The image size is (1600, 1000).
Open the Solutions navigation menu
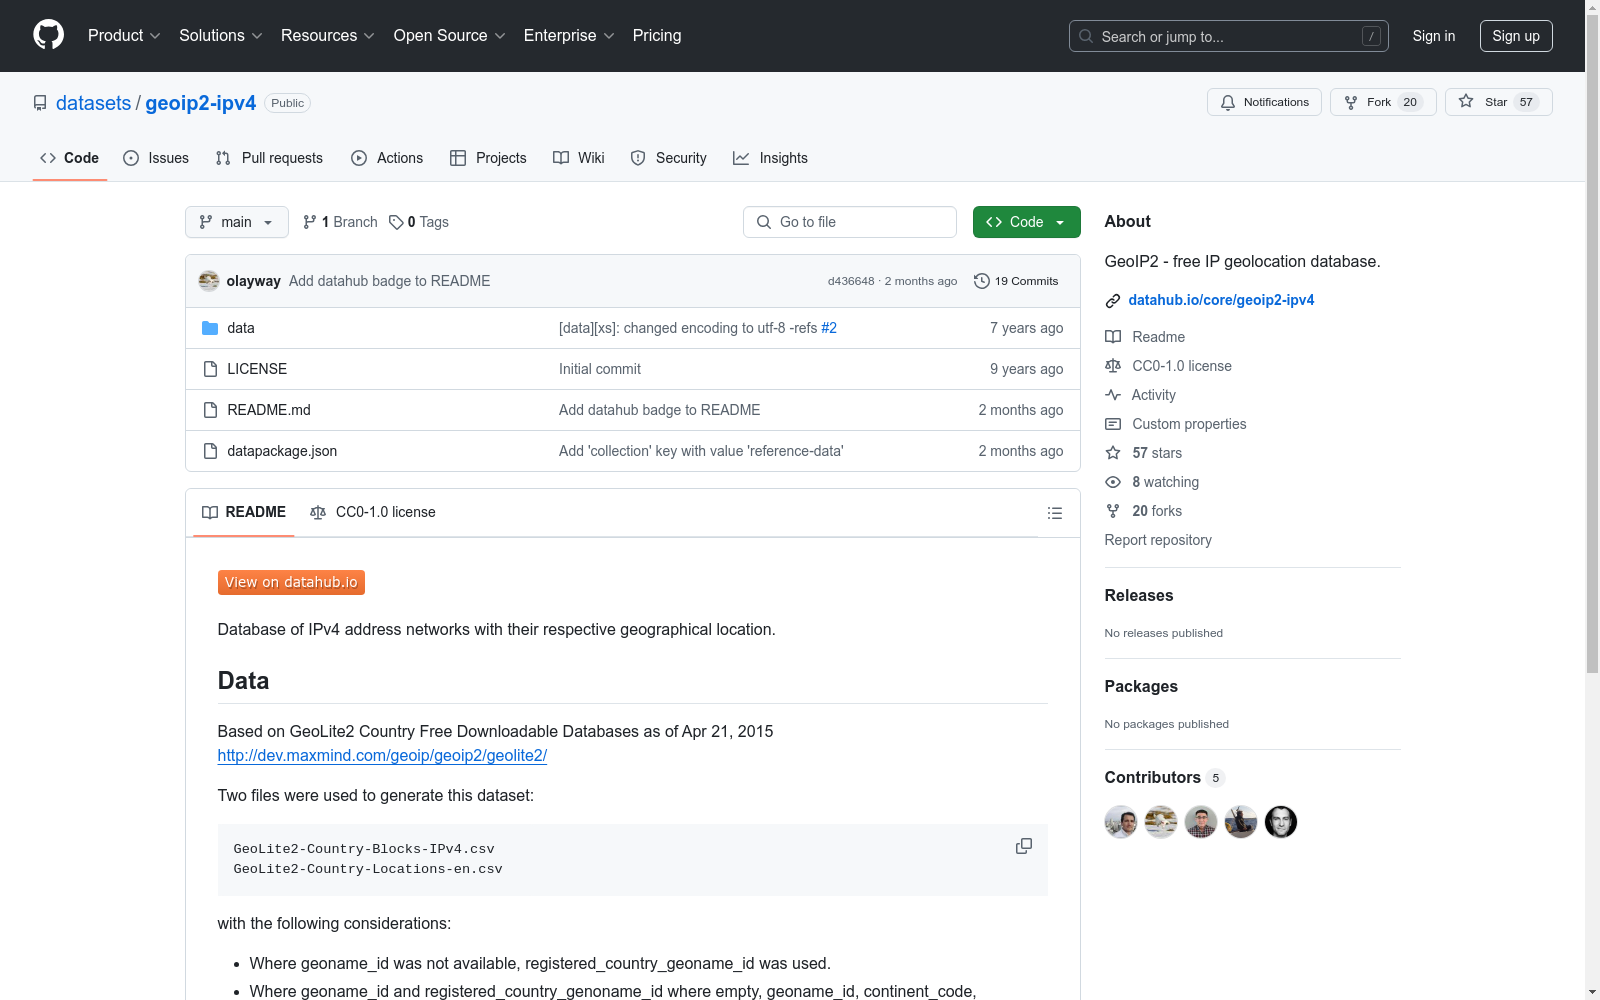click(x=220, y=35)
